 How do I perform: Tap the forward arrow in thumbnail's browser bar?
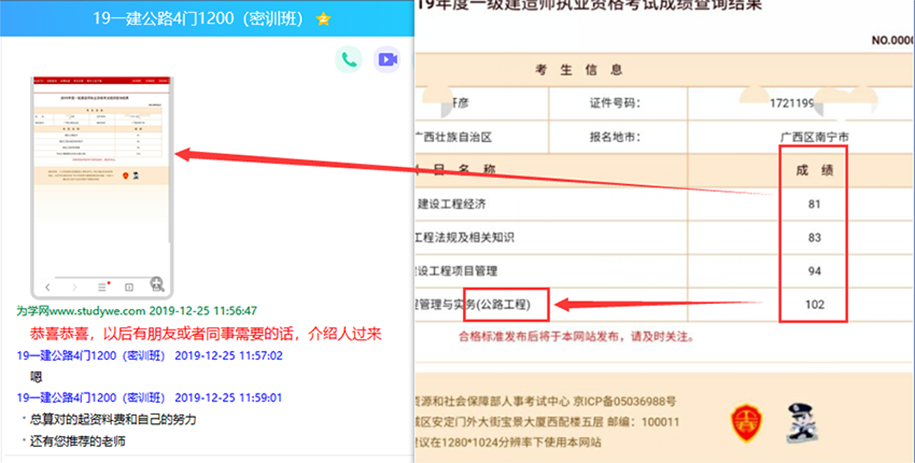coord(73,287)
